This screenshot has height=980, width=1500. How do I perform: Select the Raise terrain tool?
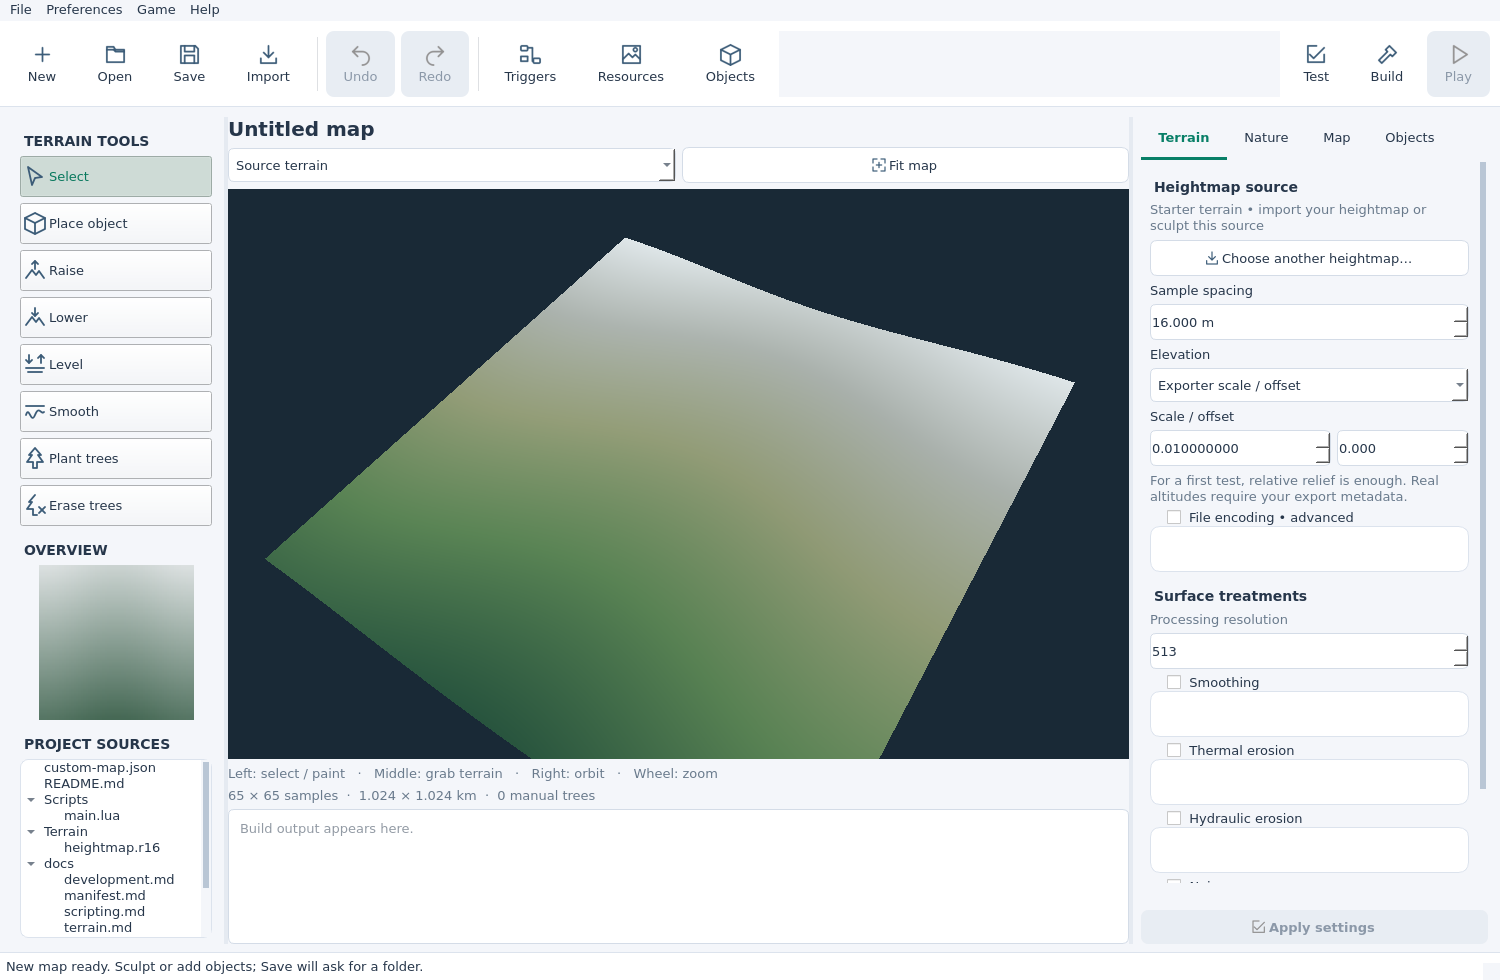[x=116, y=271]
